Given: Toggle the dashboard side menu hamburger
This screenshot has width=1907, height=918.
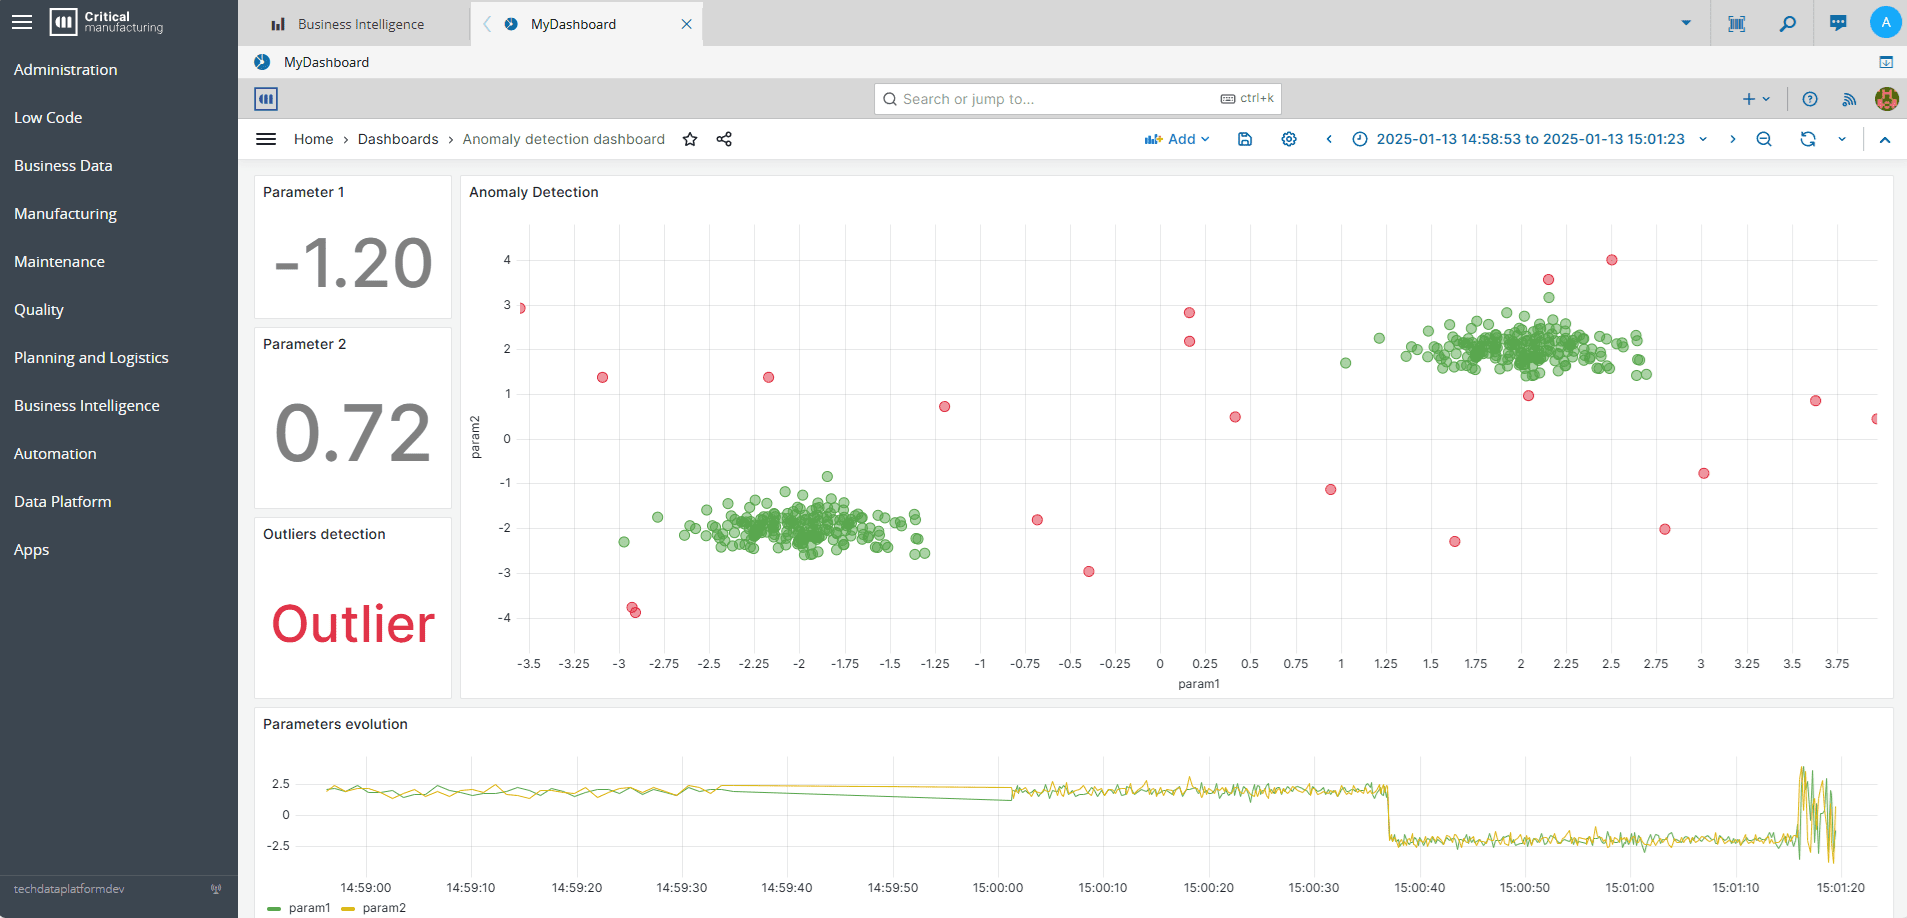Looking at the screenshot, I should tap(266, 139).
